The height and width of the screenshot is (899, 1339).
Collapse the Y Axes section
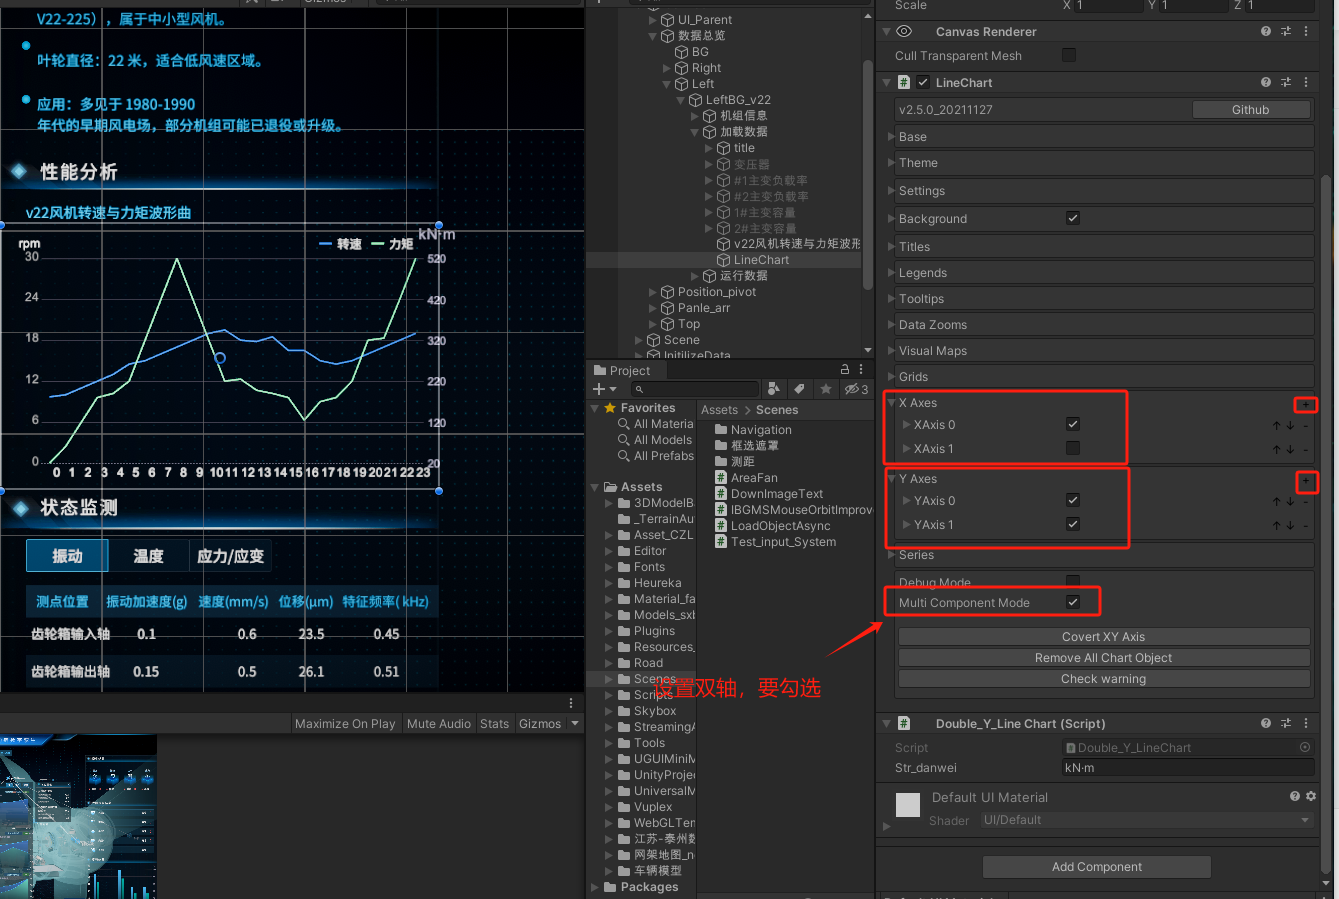point(891,478)
